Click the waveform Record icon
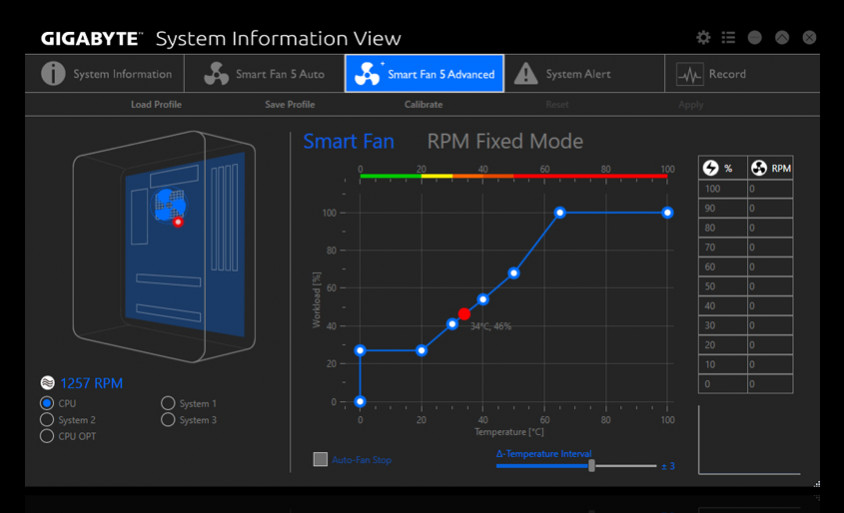 coord(690,74)
